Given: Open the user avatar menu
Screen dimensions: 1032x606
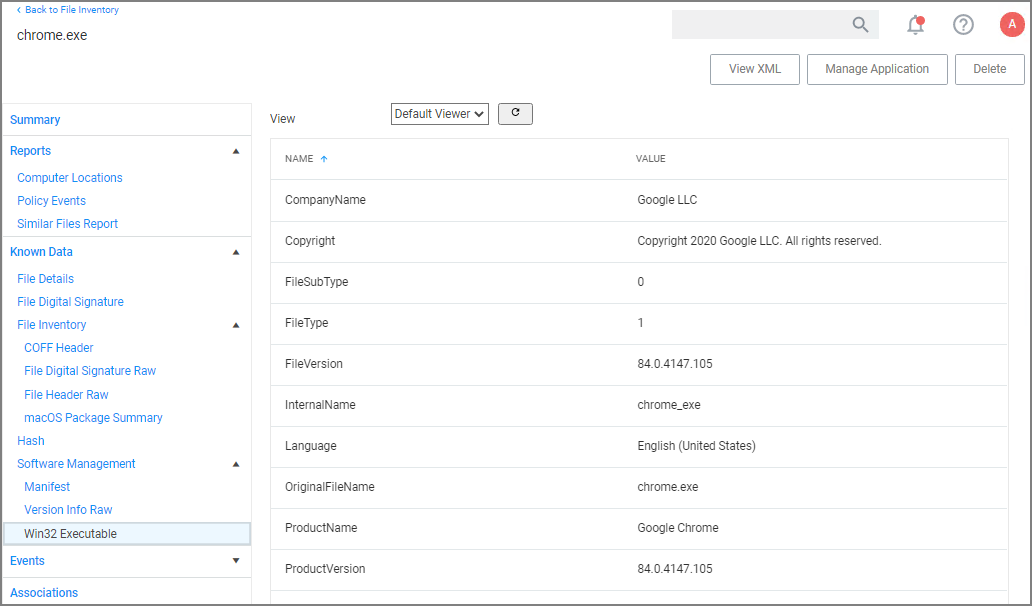Looking at the screenshot, I should (x=1011, y=24).
